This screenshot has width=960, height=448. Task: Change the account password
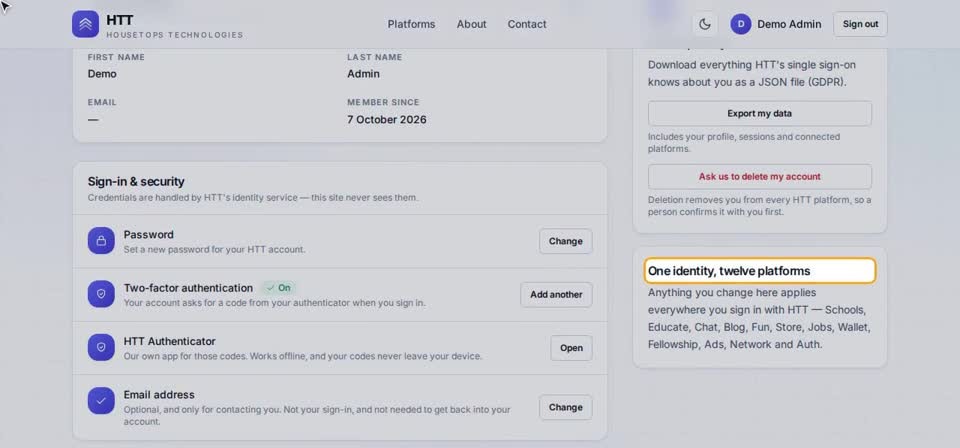(x=566, y=241)
